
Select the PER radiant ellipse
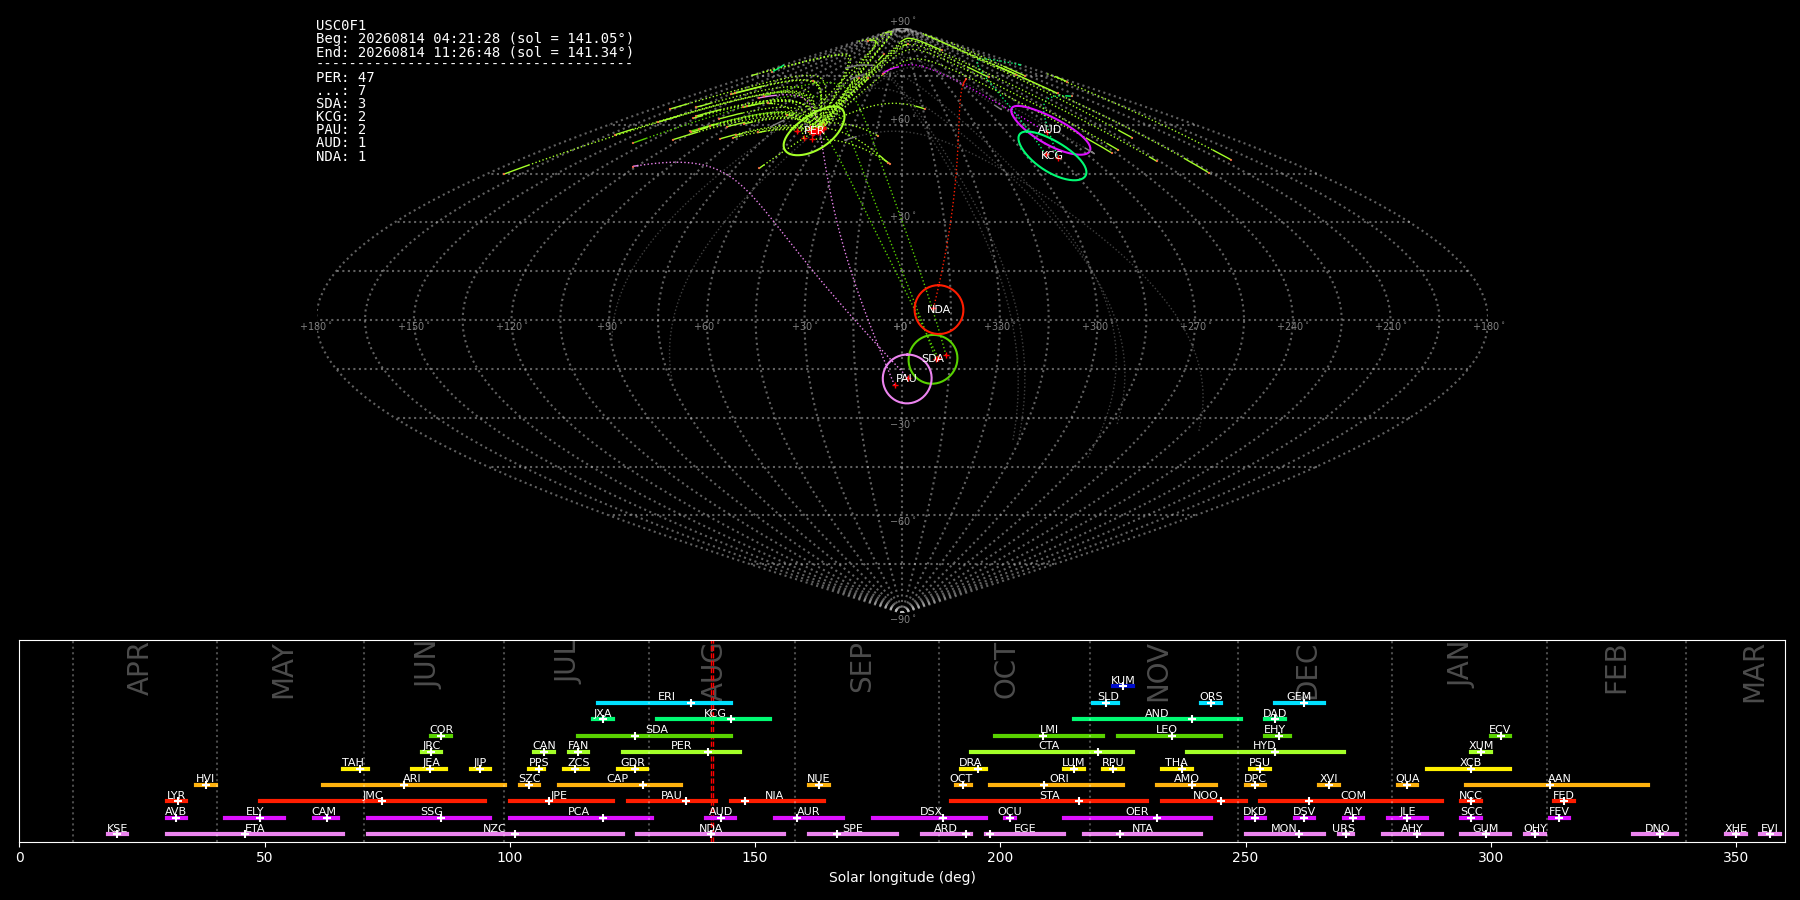click(x=814, y=131)
